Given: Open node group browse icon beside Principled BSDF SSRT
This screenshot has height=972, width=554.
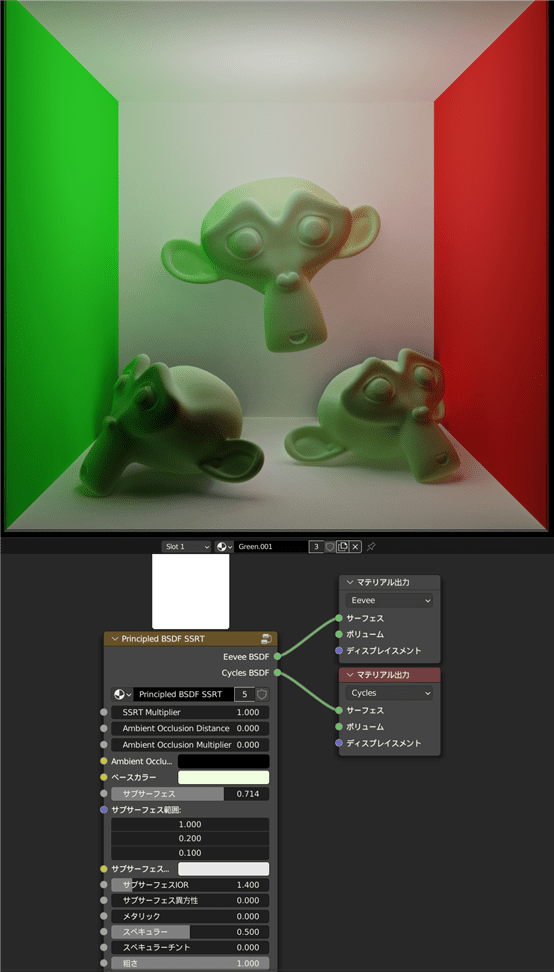Looking at the screenshot, I should coord(122,694).
